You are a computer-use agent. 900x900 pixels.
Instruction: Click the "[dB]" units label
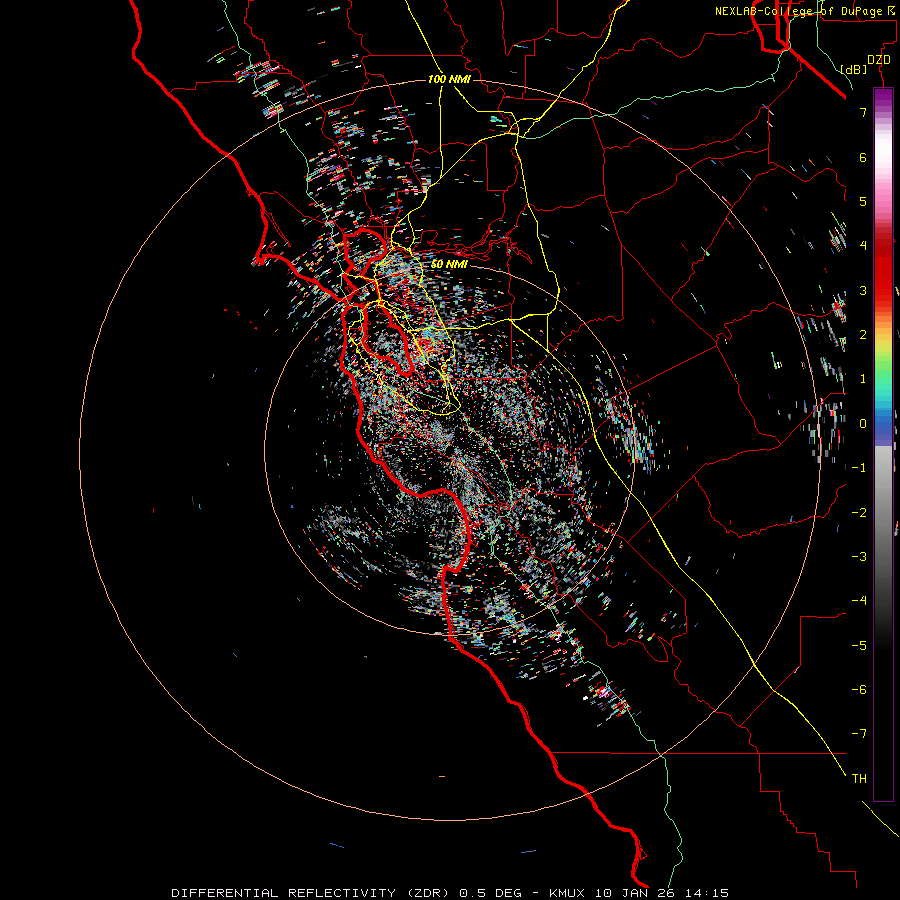click(854, 69)
